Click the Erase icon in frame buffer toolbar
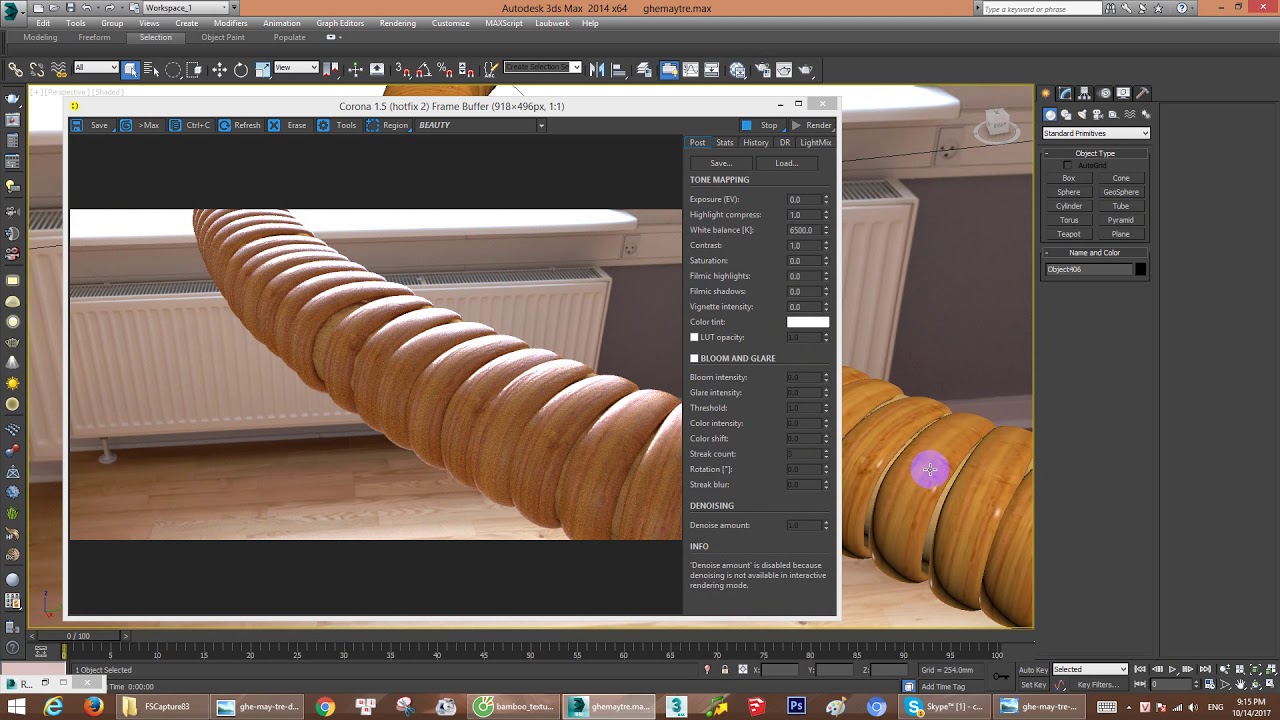 [x=274, y=125]
